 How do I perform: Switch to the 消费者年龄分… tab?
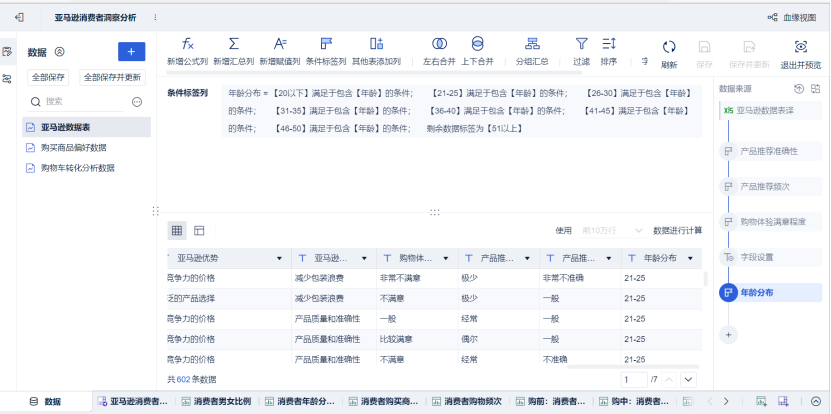(300, 401)
